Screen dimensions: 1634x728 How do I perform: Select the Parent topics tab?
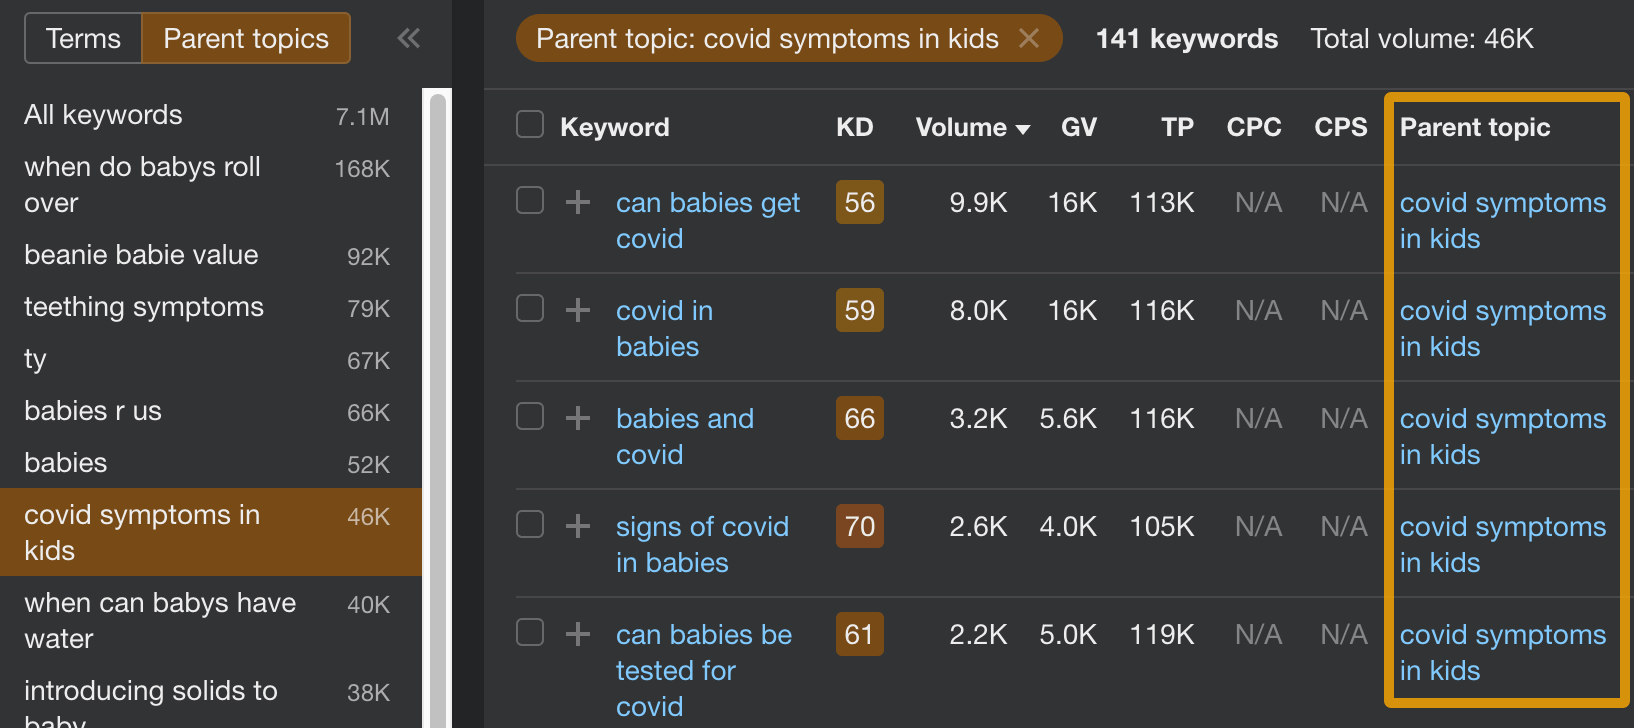246,38
